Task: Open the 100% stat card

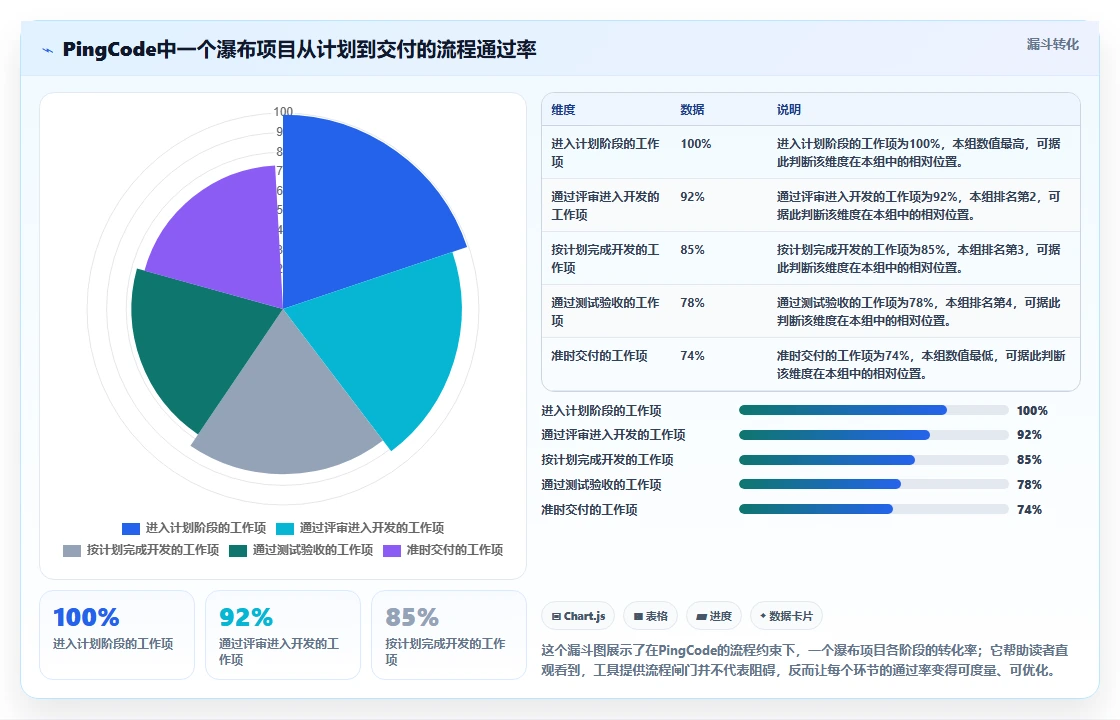Action: 116,635
